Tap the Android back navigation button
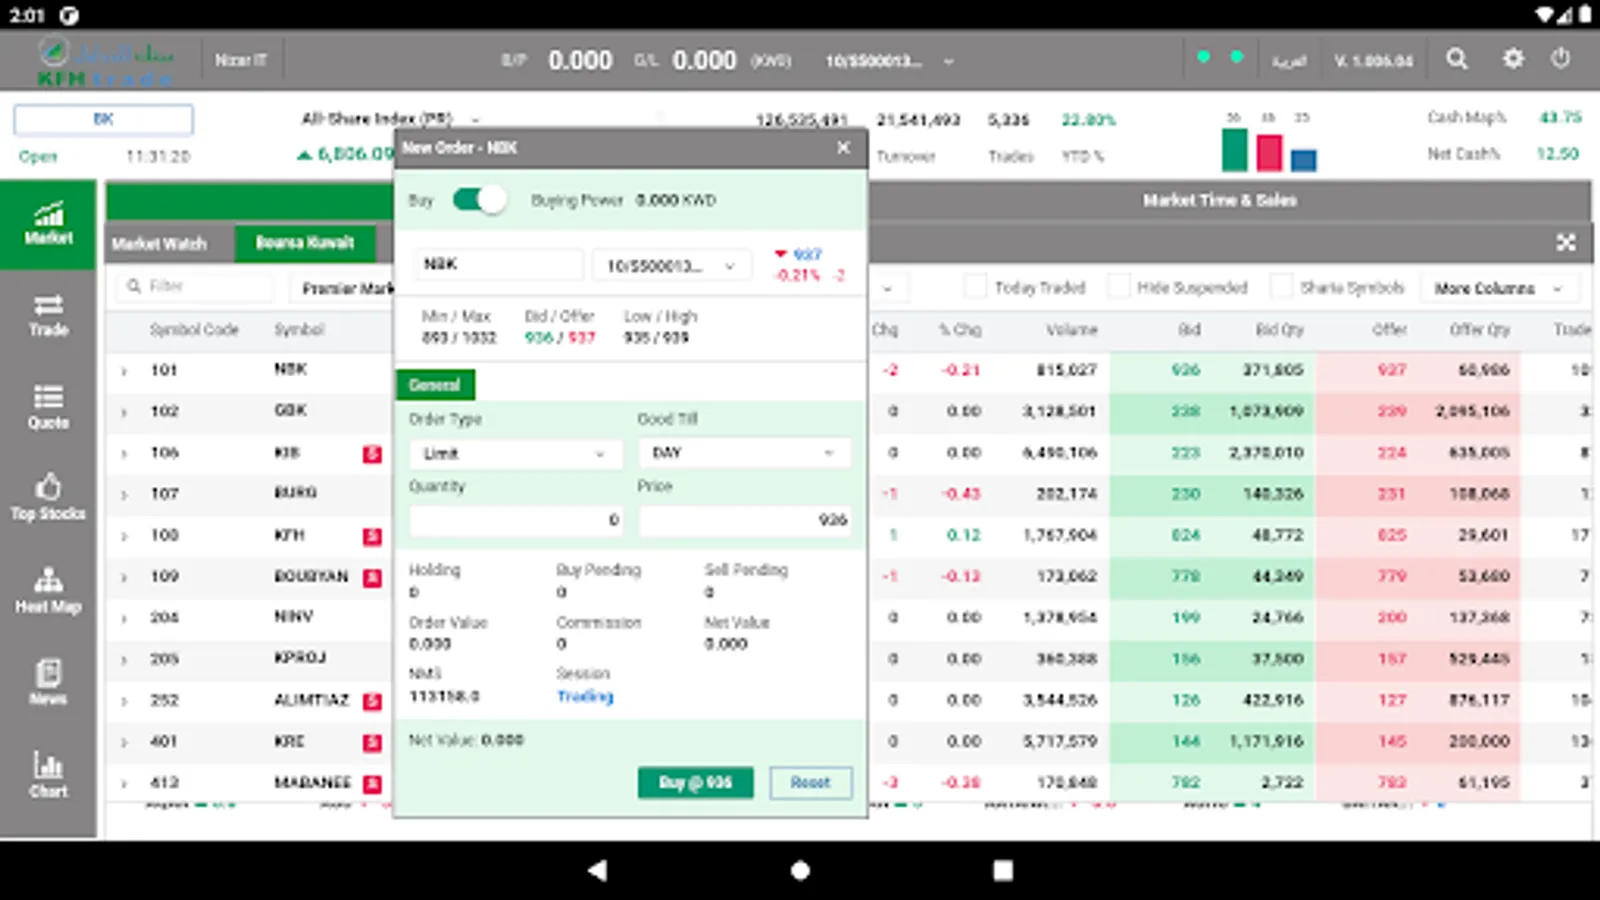The height and width of the screenshot is (900, 1600). click(x=597, y=870)
